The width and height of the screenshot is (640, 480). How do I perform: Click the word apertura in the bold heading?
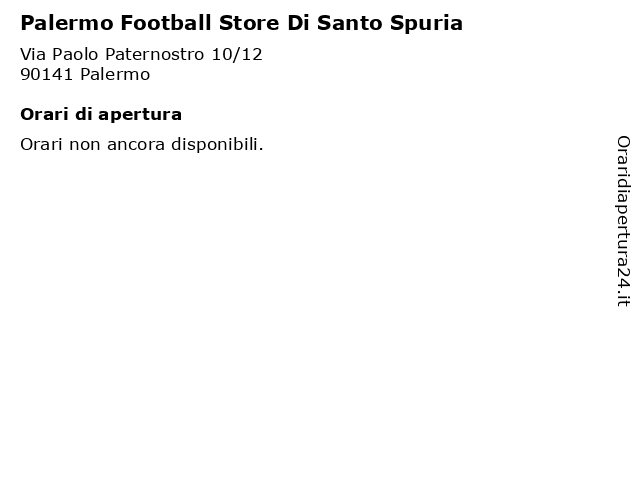[140, 115]
